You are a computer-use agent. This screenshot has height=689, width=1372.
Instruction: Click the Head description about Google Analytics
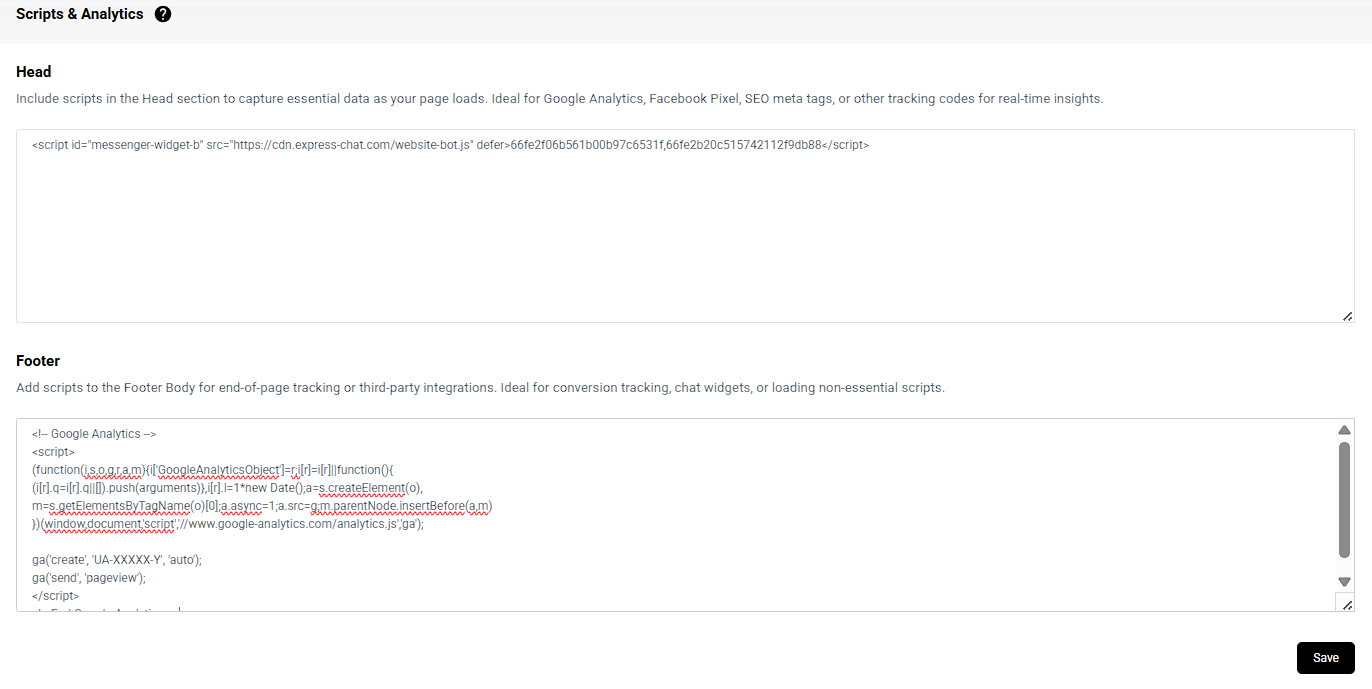click(x=560, y=99)
